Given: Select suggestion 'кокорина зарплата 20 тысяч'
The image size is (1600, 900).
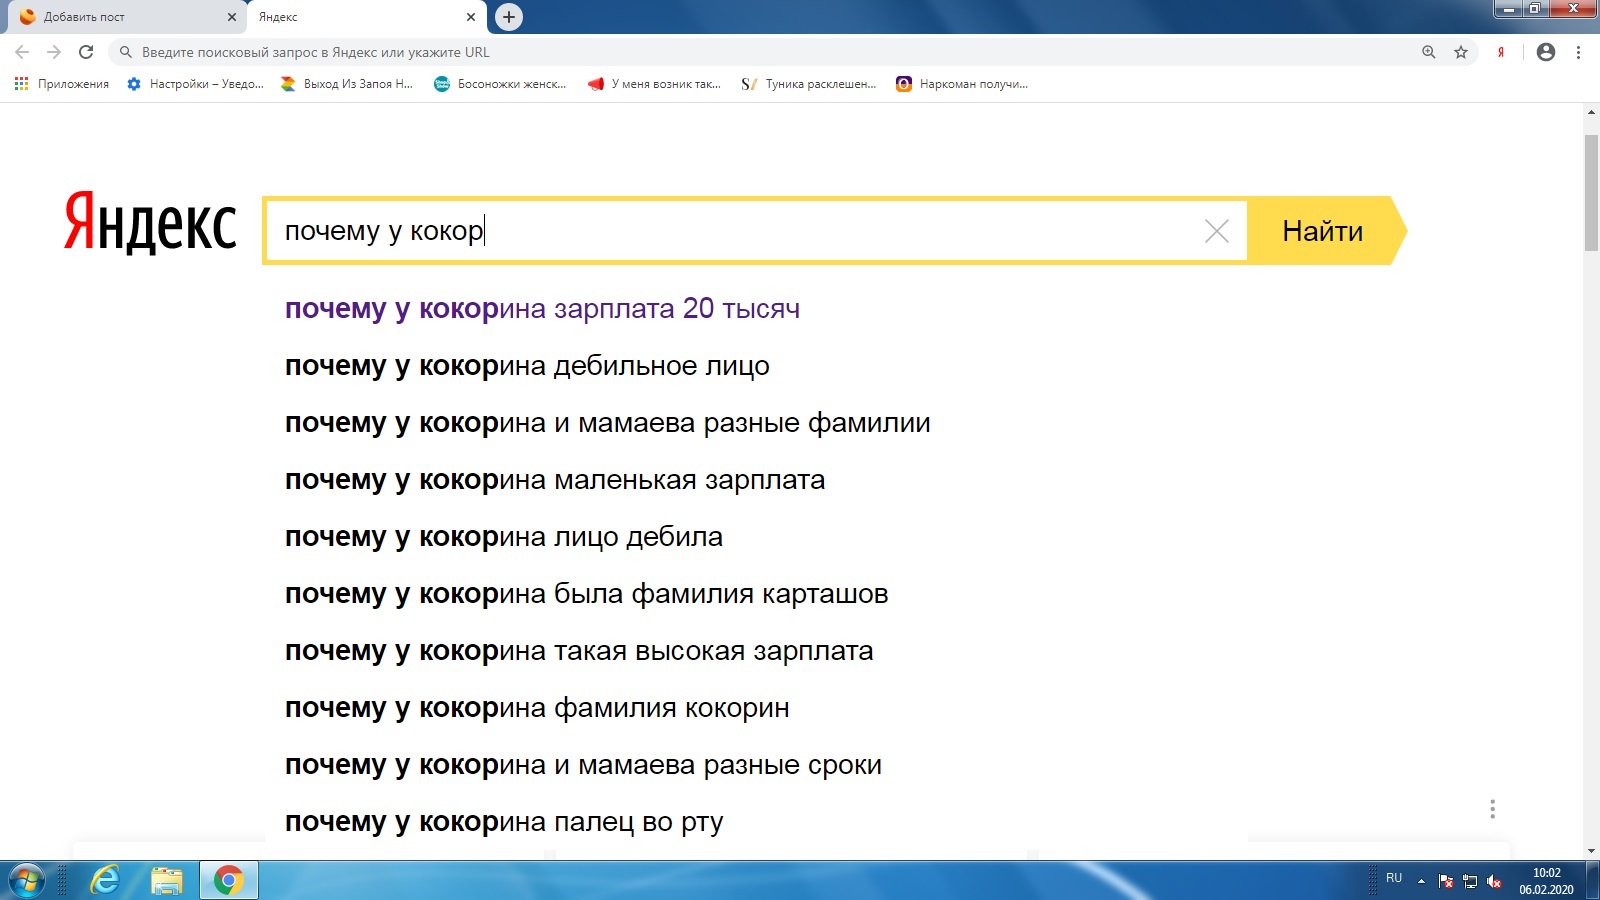Looking at the screenshot, I should (x=542, y=309).
